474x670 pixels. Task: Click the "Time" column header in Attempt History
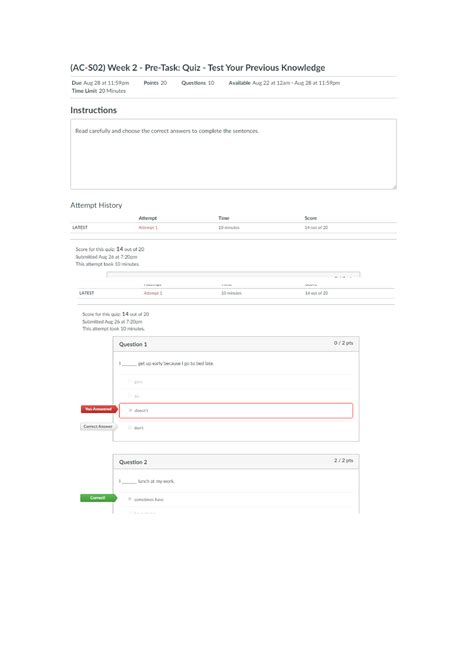tap(224, 218)
